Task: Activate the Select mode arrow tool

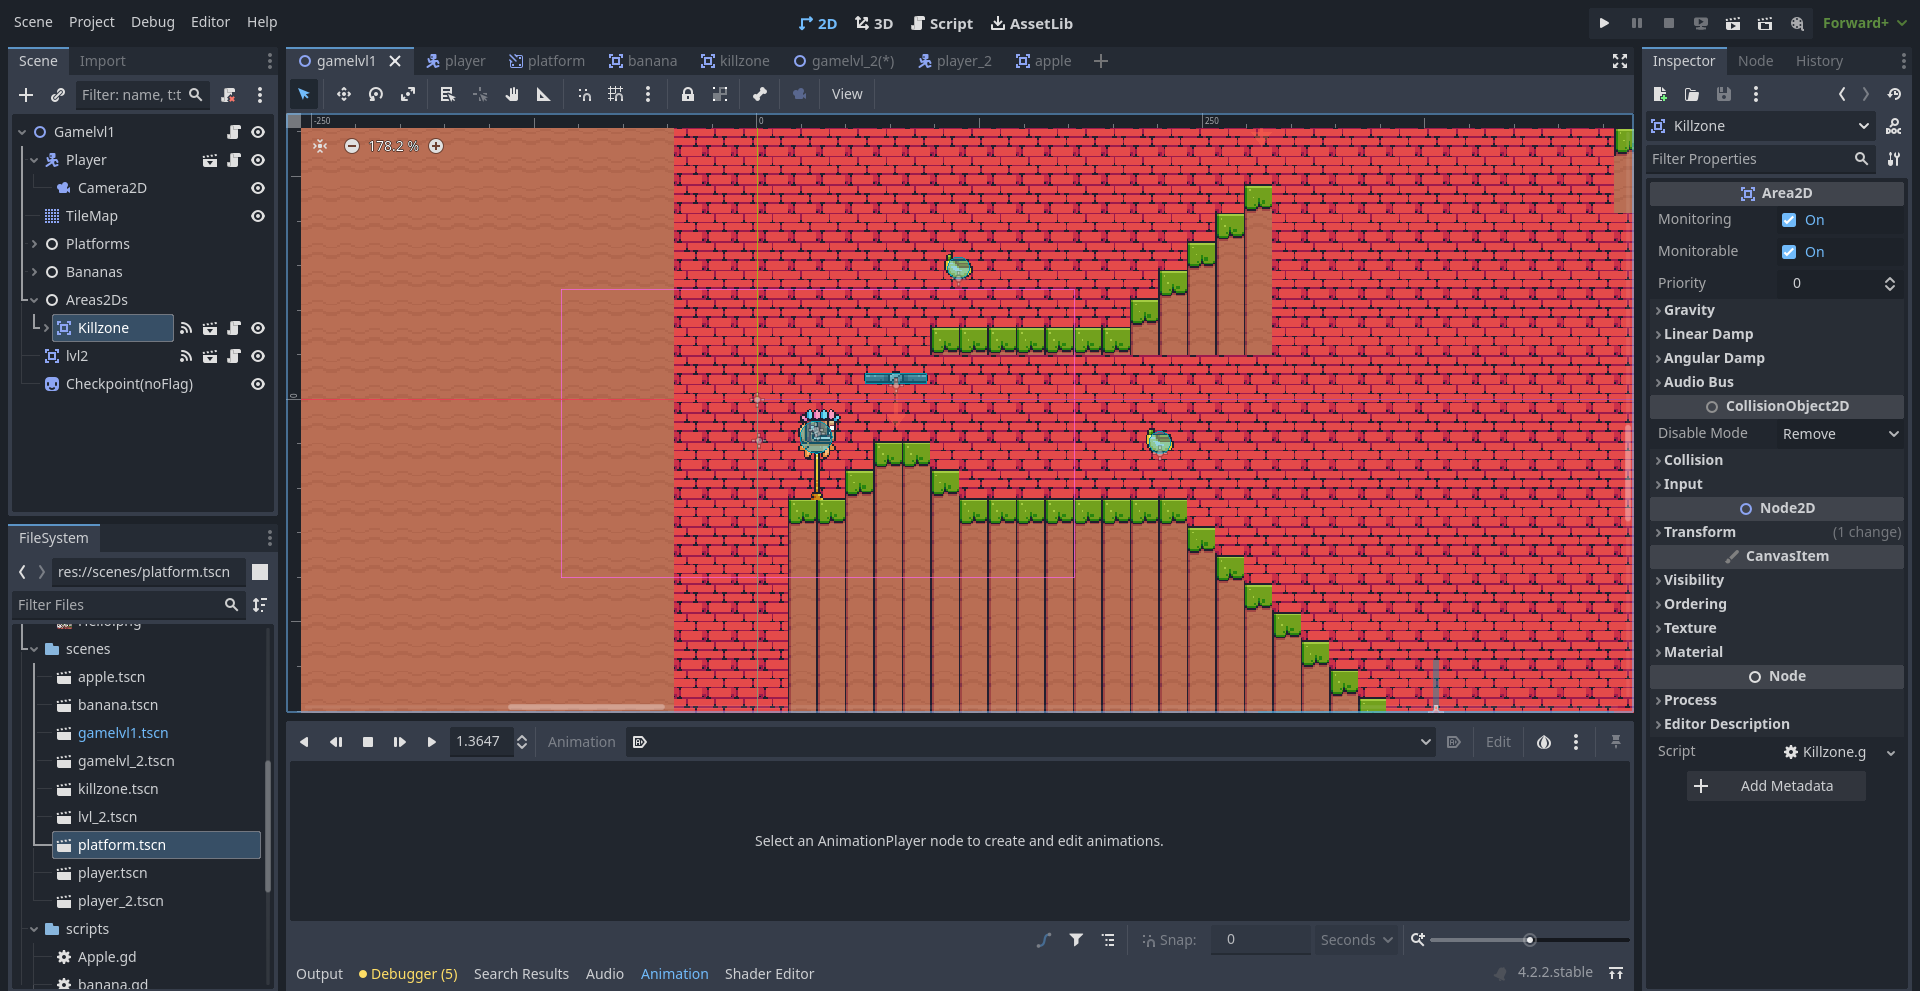Action: click(x=304, y=94)
